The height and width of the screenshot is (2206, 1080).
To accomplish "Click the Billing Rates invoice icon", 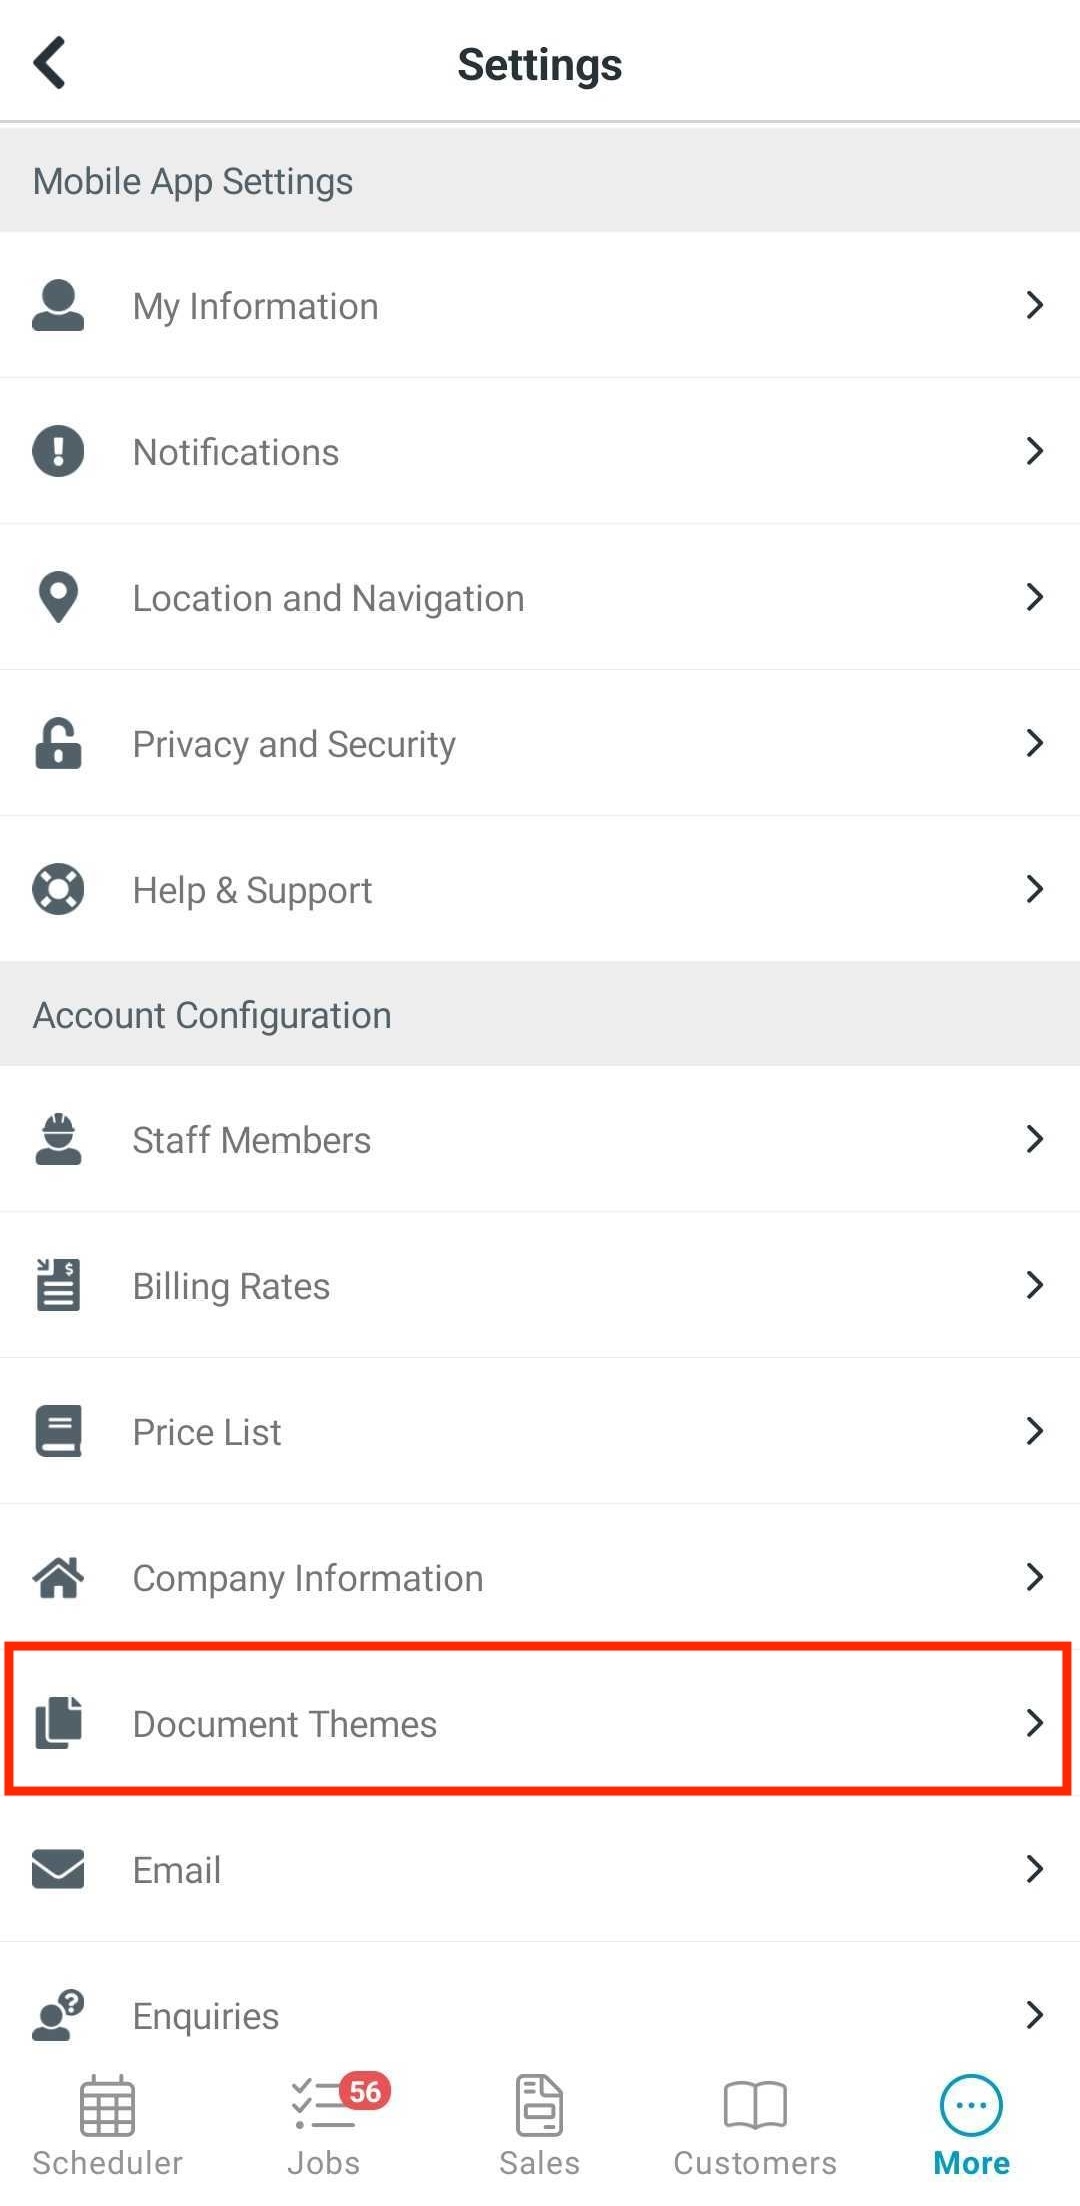I will click(58, 1285).
